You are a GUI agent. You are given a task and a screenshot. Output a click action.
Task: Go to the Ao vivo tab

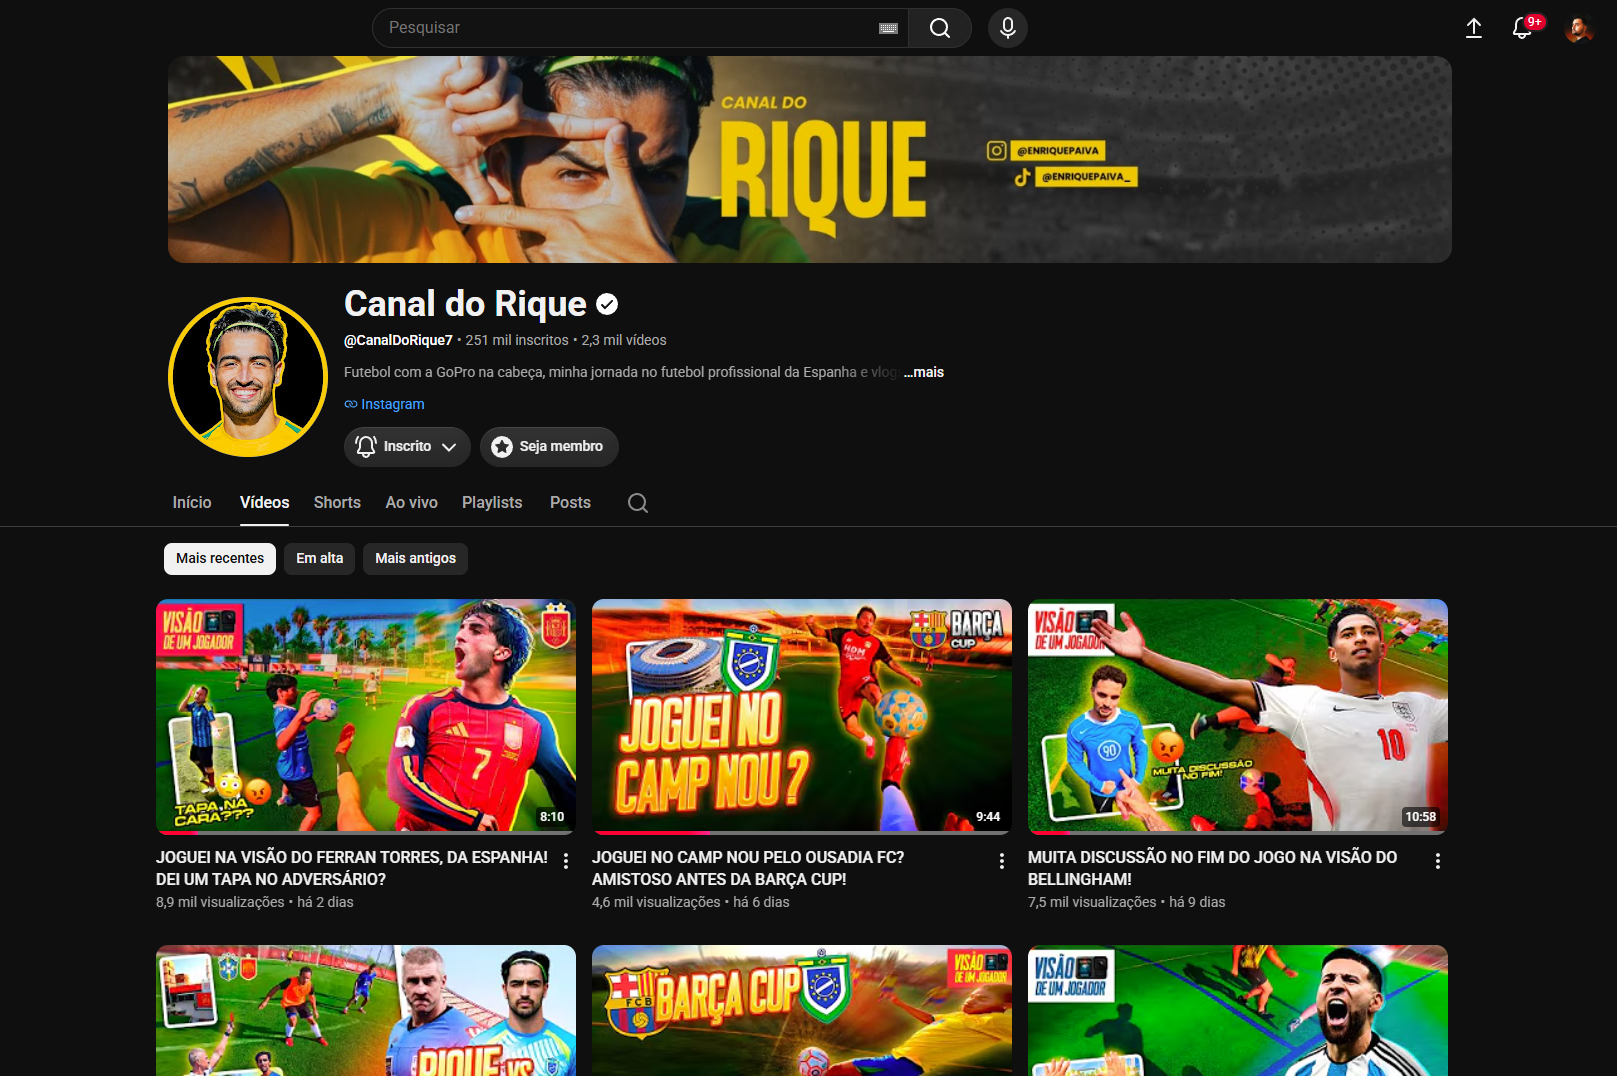coord(412,503)
